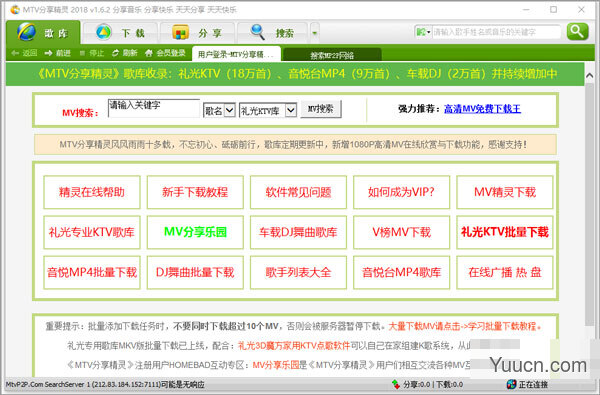Image resolution: width=600 pixels, height=395 pixels.
Task: Stop loading with the 停止 button
Action: click(x=92, y=53)
